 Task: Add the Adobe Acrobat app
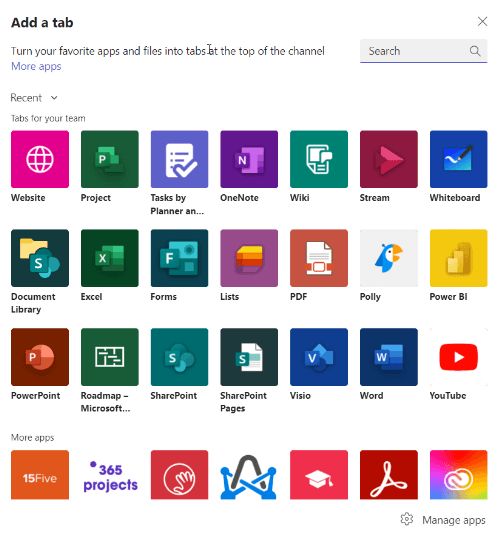(x=389, y=475)
